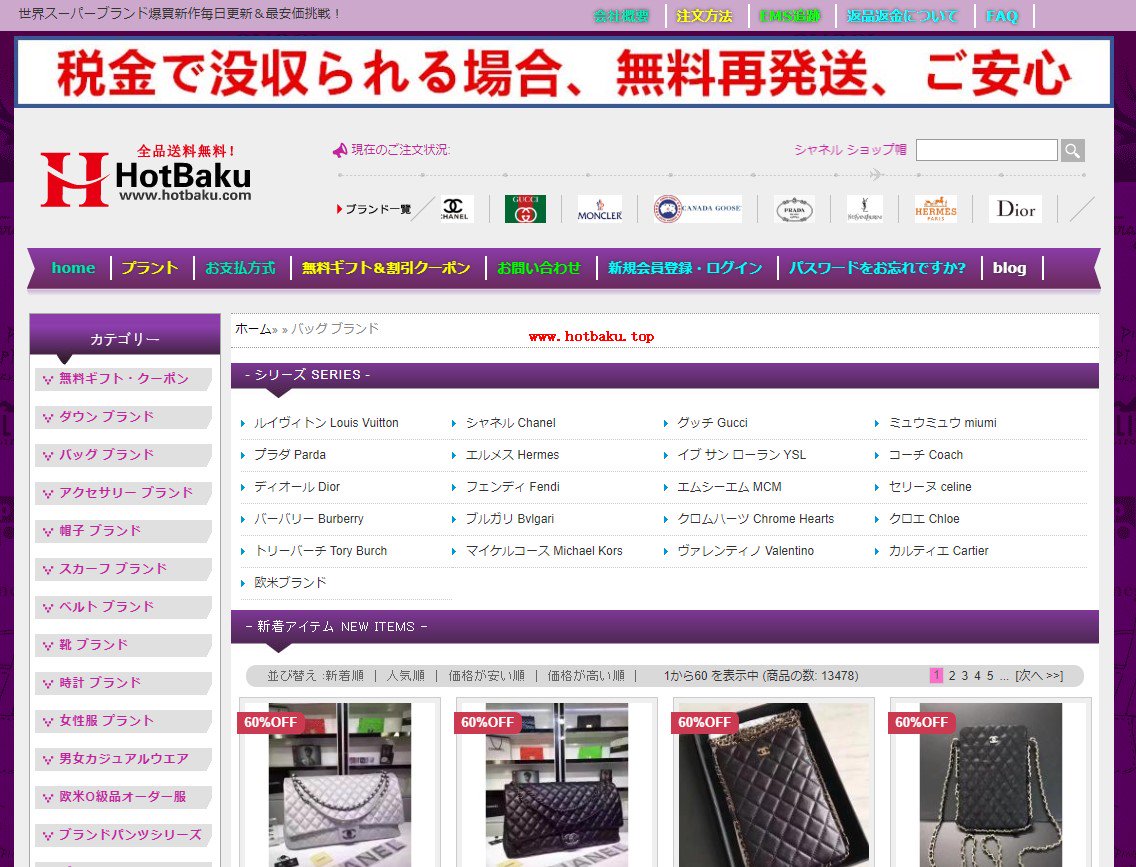Click the magnifier search button
This screenshot has height=867, width=1136.
coord(1073,151)
